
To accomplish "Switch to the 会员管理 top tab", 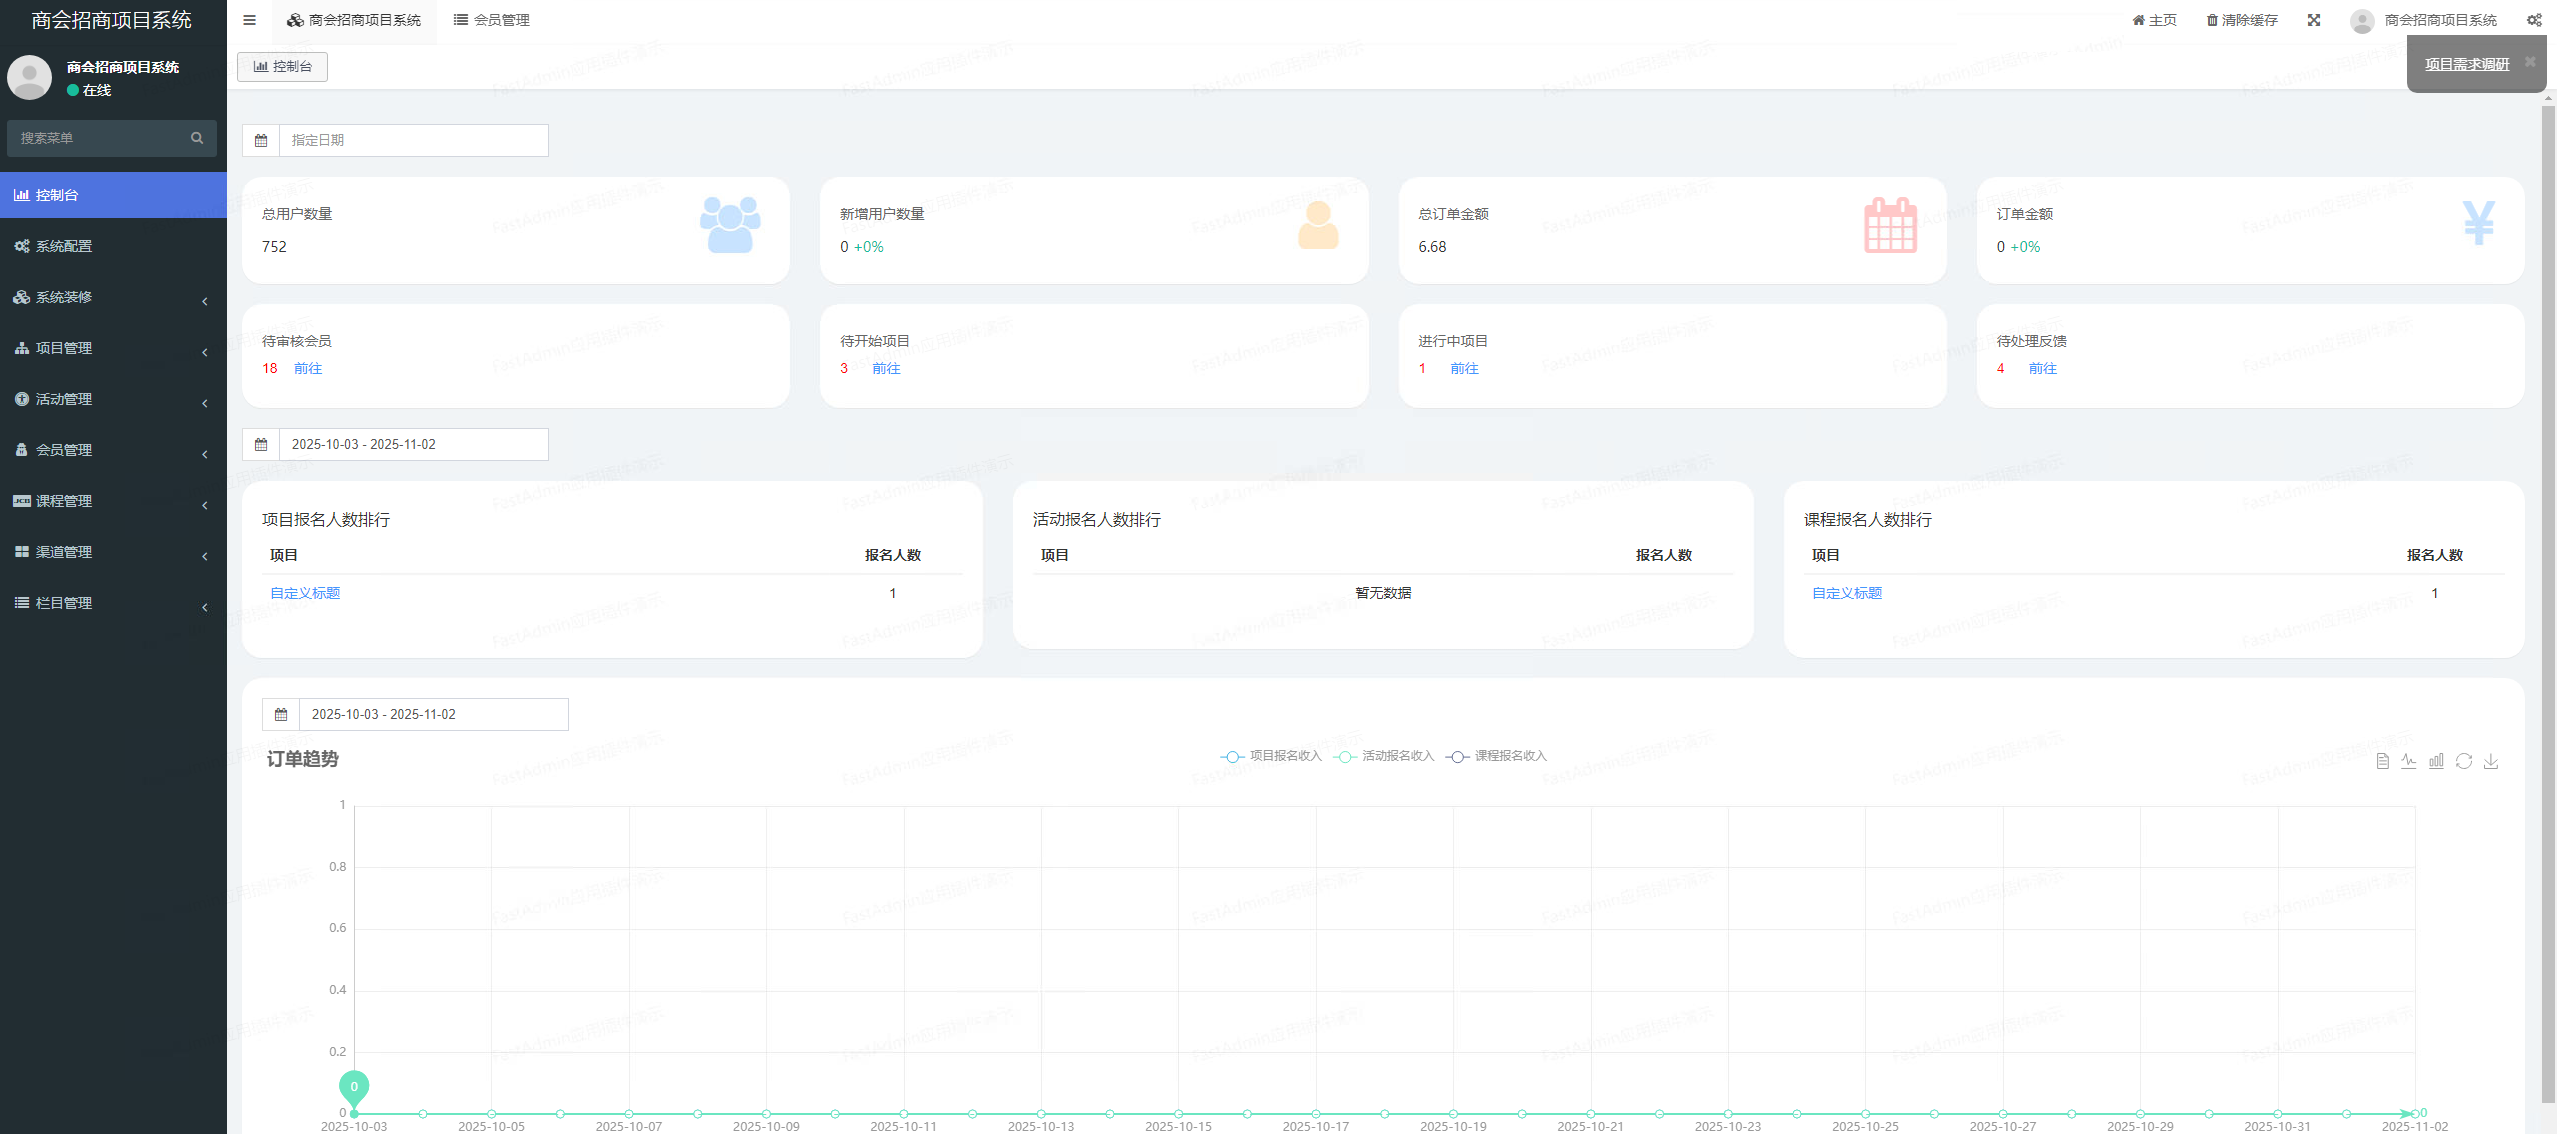I will click(x=491, y=20).
